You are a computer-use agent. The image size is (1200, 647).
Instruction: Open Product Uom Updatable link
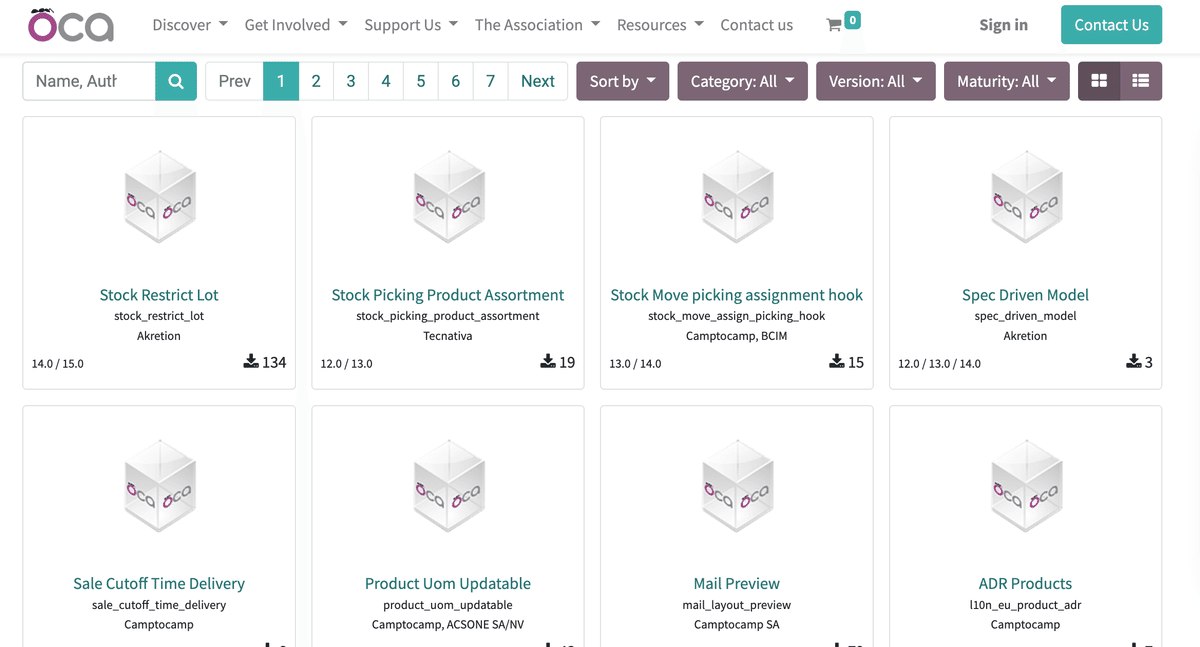(448, 584)
